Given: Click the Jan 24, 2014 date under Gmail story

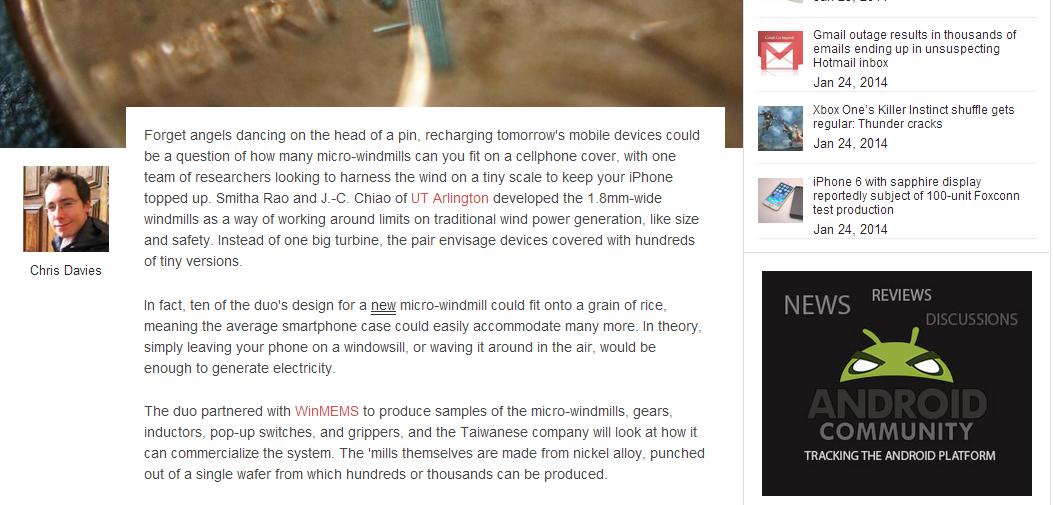Looking at the screenshot, I should click(x=850, y=83).
